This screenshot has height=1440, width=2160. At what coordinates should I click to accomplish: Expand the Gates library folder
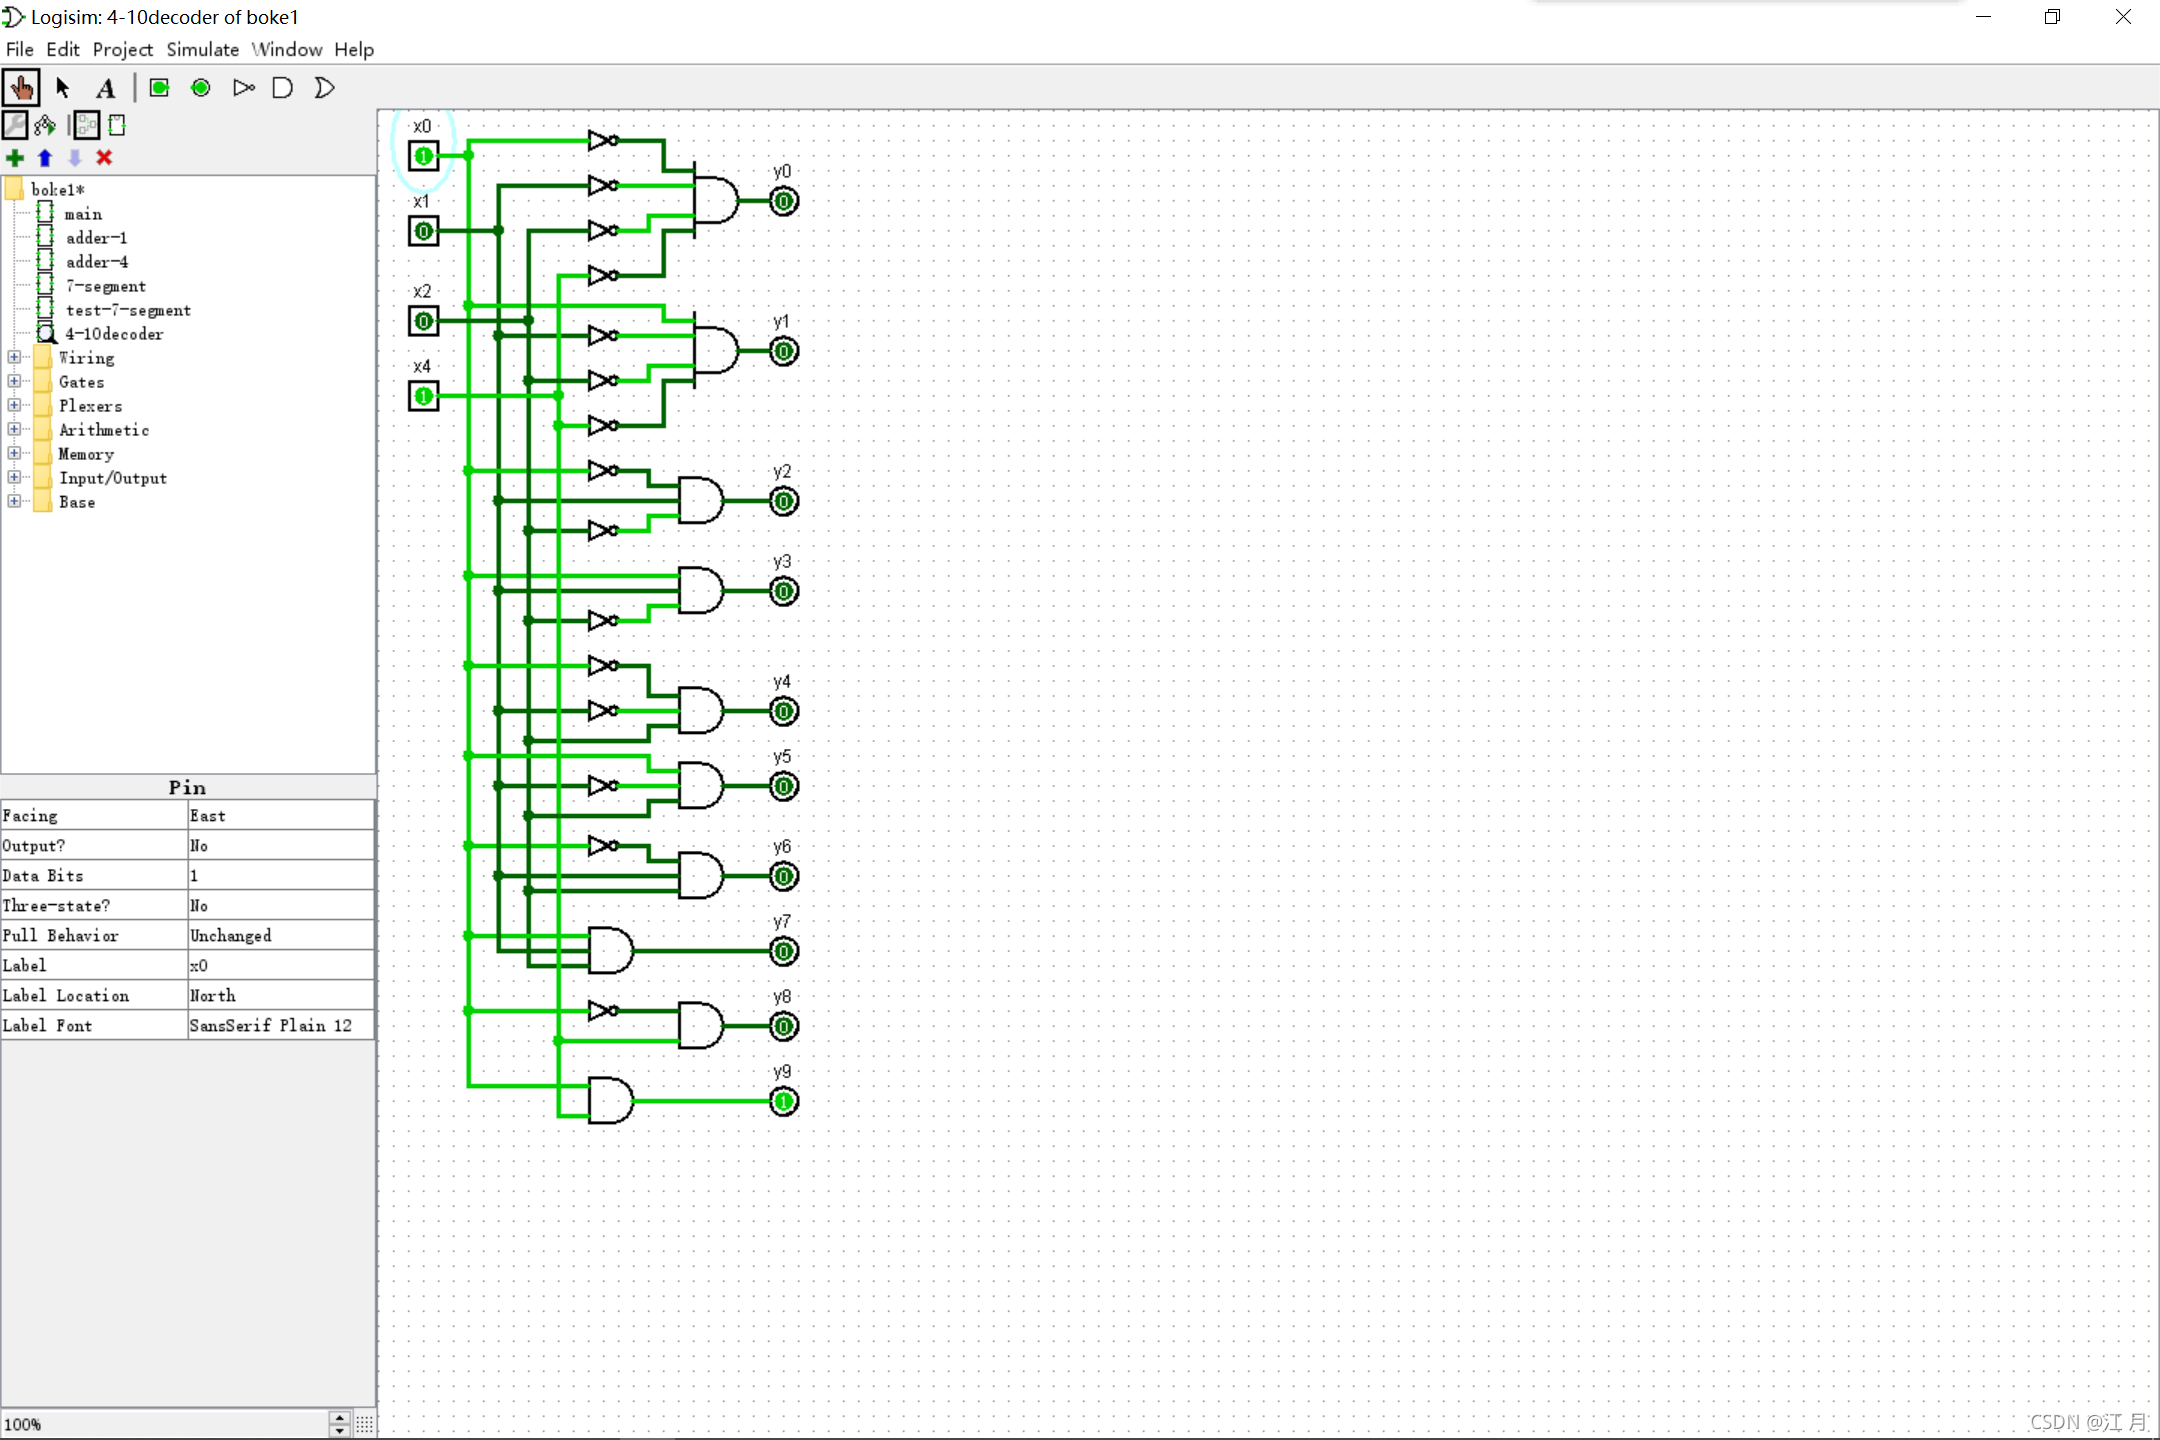pos(14,381)
